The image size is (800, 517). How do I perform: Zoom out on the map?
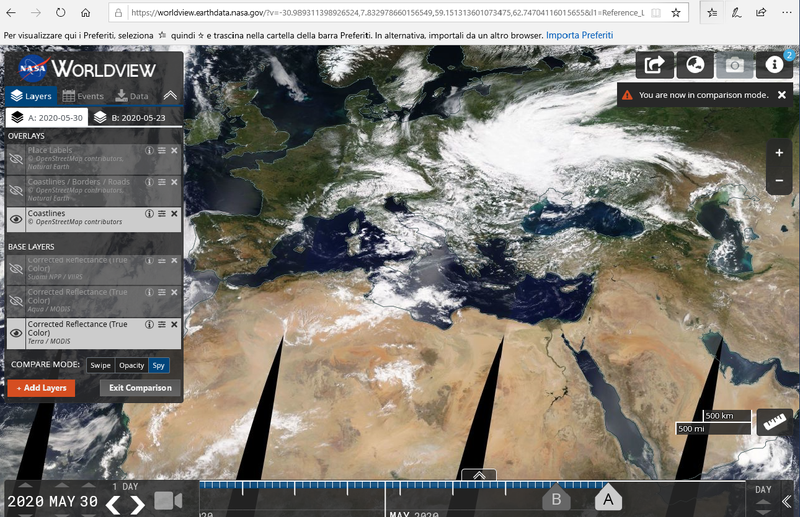779,180
